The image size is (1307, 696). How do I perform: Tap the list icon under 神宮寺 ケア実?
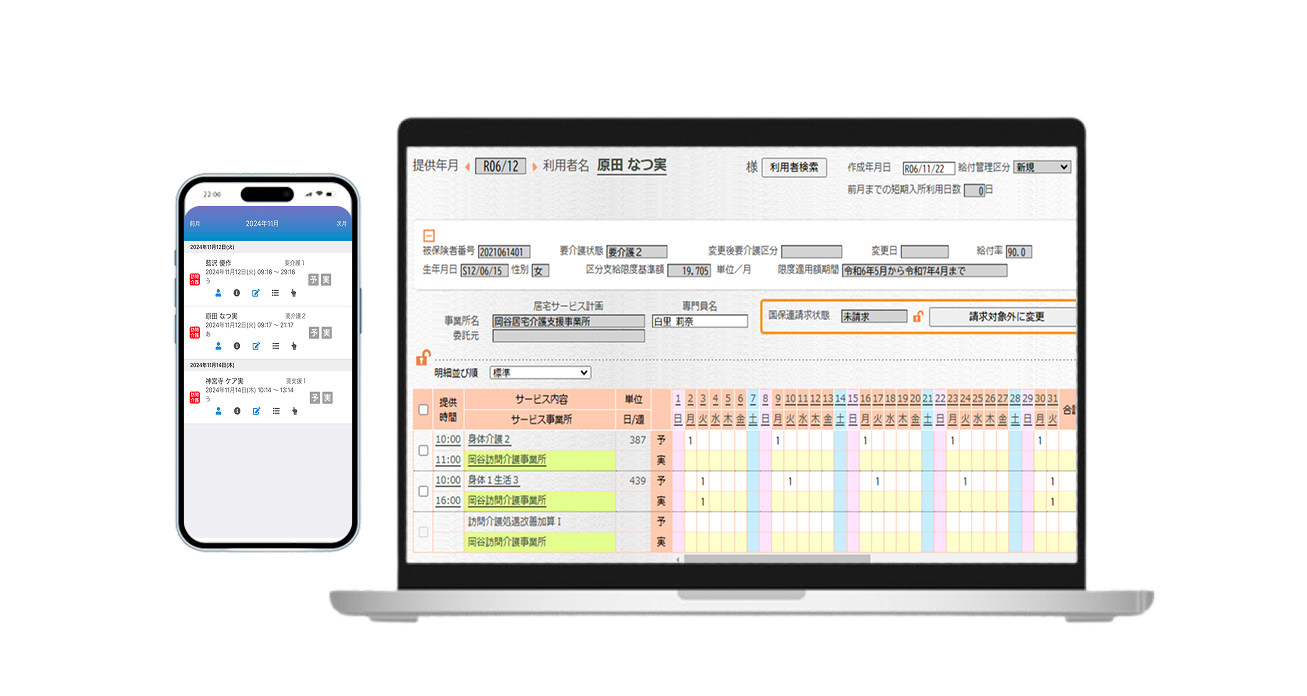(x=275, y=411)
